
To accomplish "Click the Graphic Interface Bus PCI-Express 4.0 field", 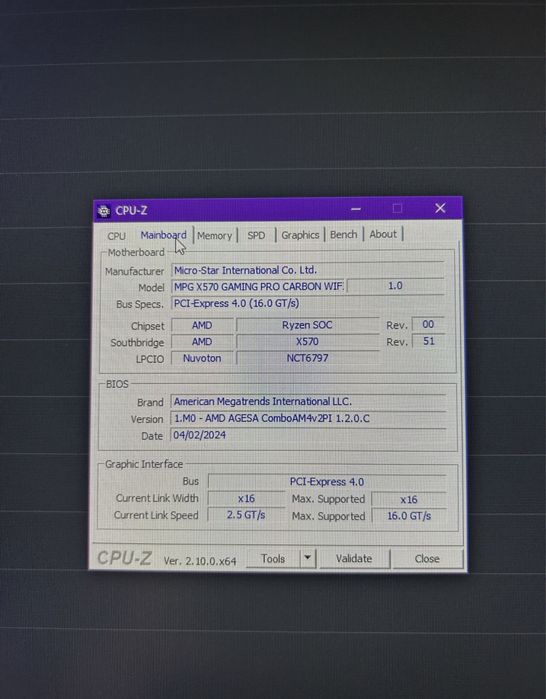I will point(327,482).
